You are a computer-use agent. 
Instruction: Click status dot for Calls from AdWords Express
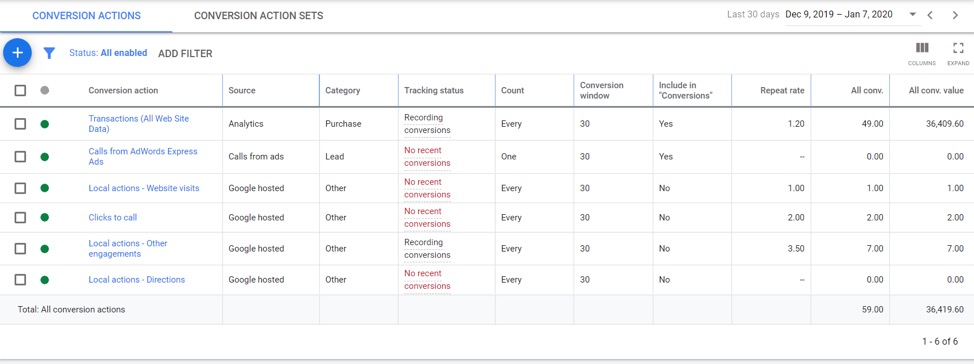(x=45, y=157)
